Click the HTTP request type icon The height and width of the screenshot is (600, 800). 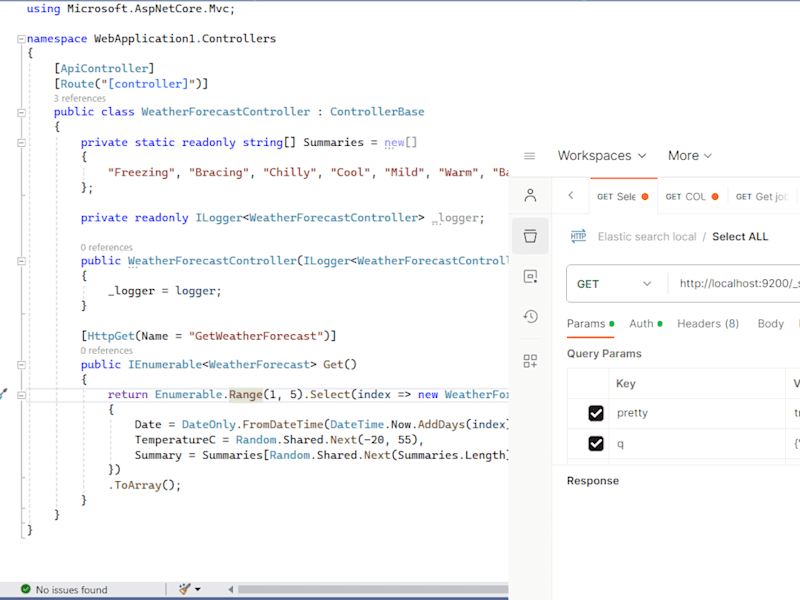(578, 236)
